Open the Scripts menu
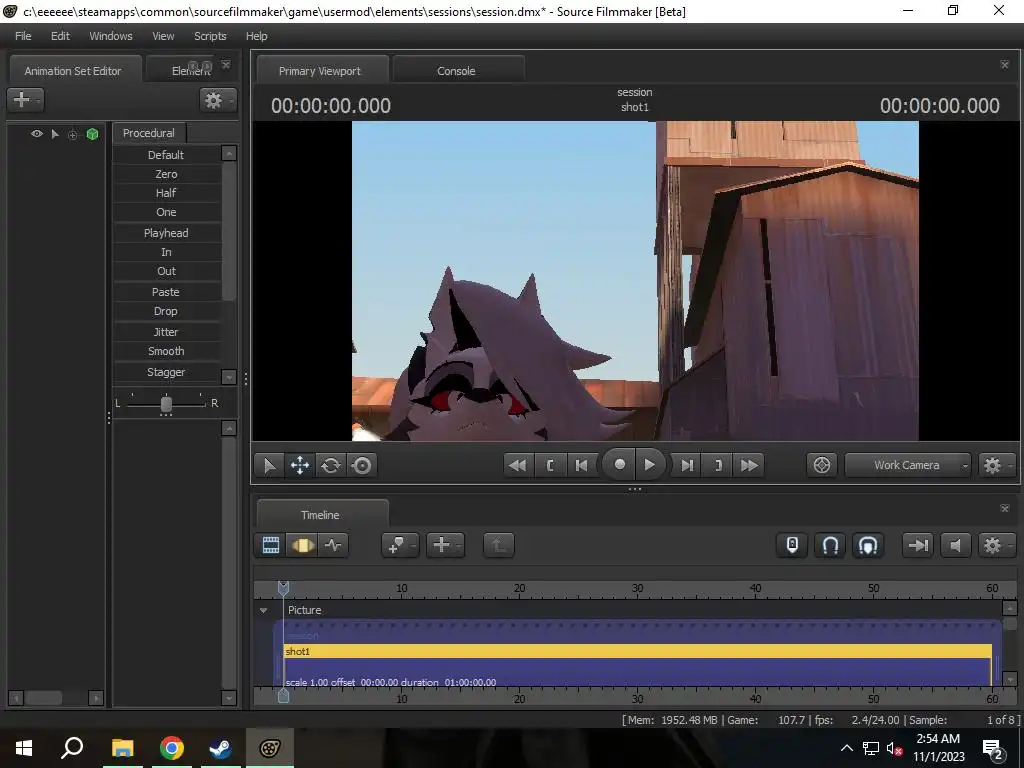Screen dimensions: 1024x768 coord(210,36)
